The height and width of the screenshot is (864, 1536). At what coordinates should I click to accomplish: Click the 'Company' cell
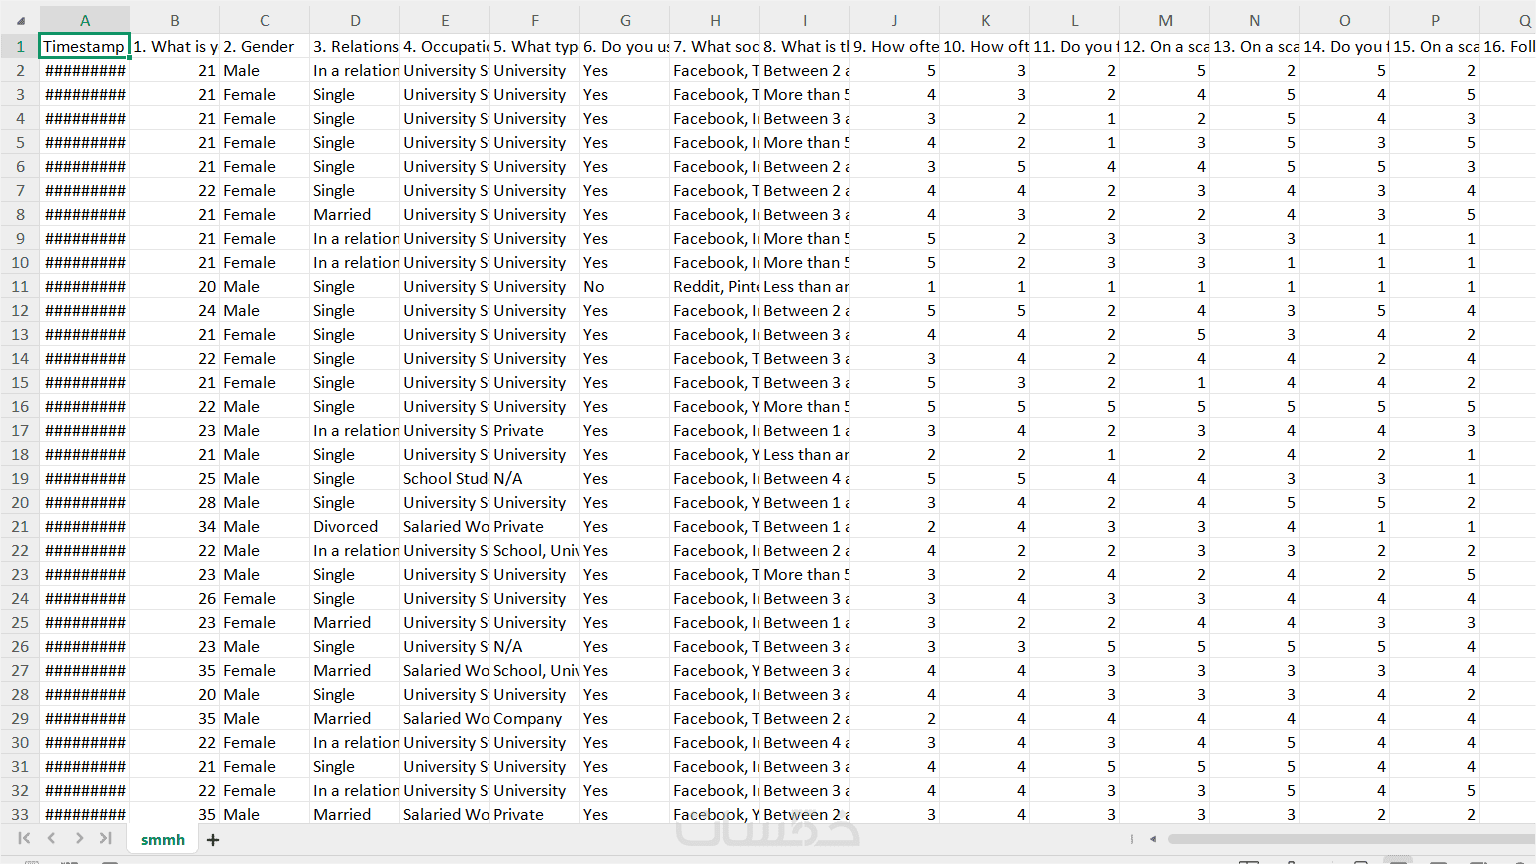tap(535, 718)
